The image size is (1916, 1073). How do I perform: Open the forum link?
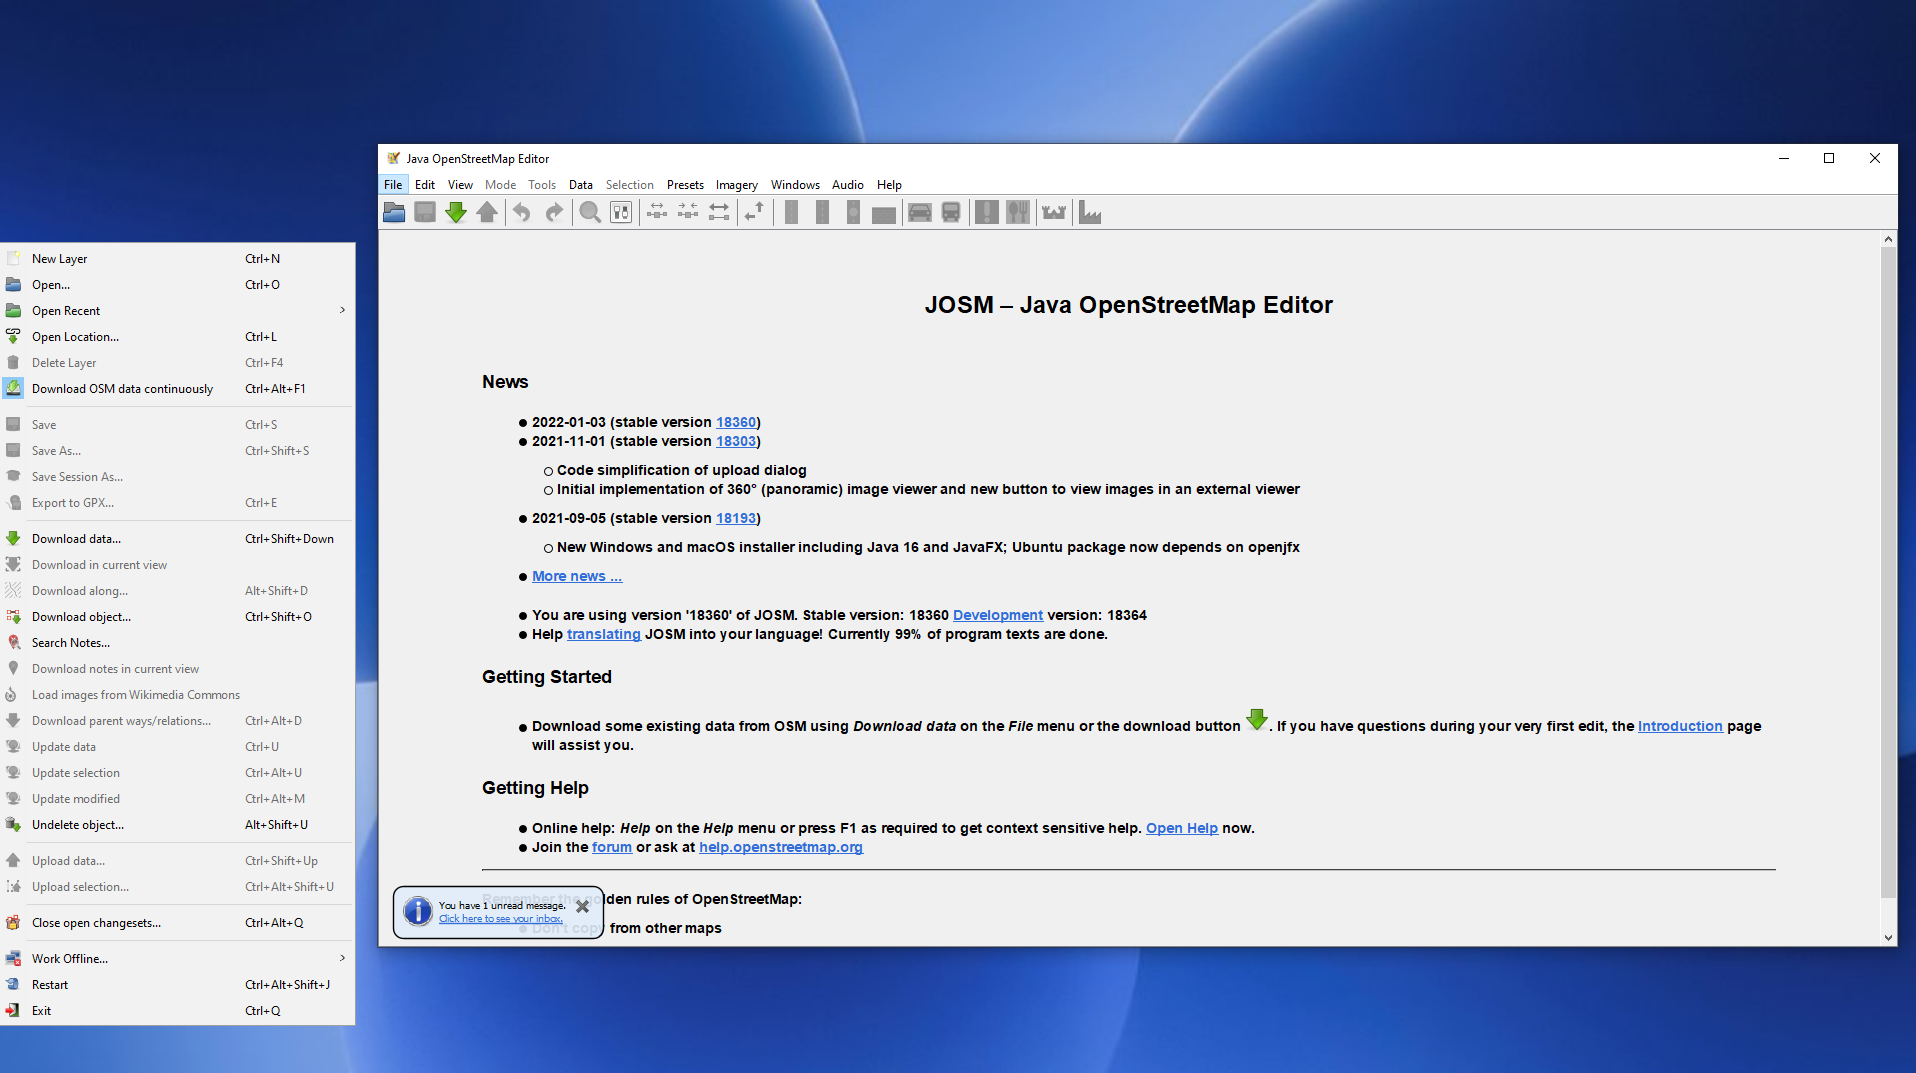coord(612,847)
